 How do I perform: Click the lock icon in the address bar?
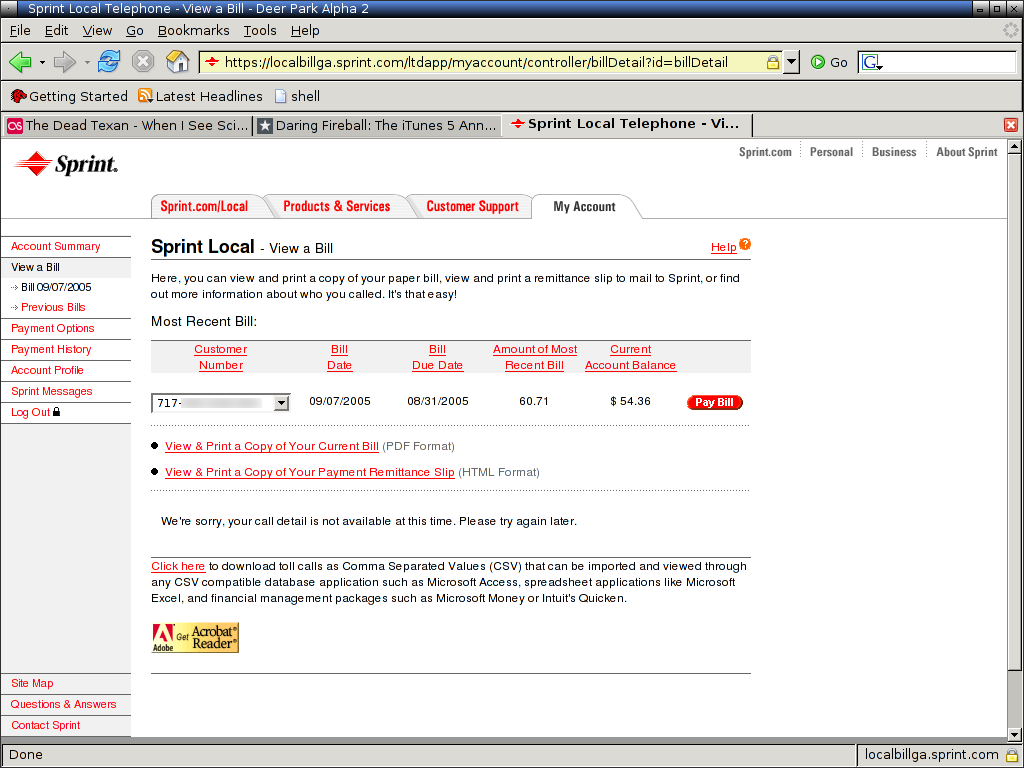[773, 63]
